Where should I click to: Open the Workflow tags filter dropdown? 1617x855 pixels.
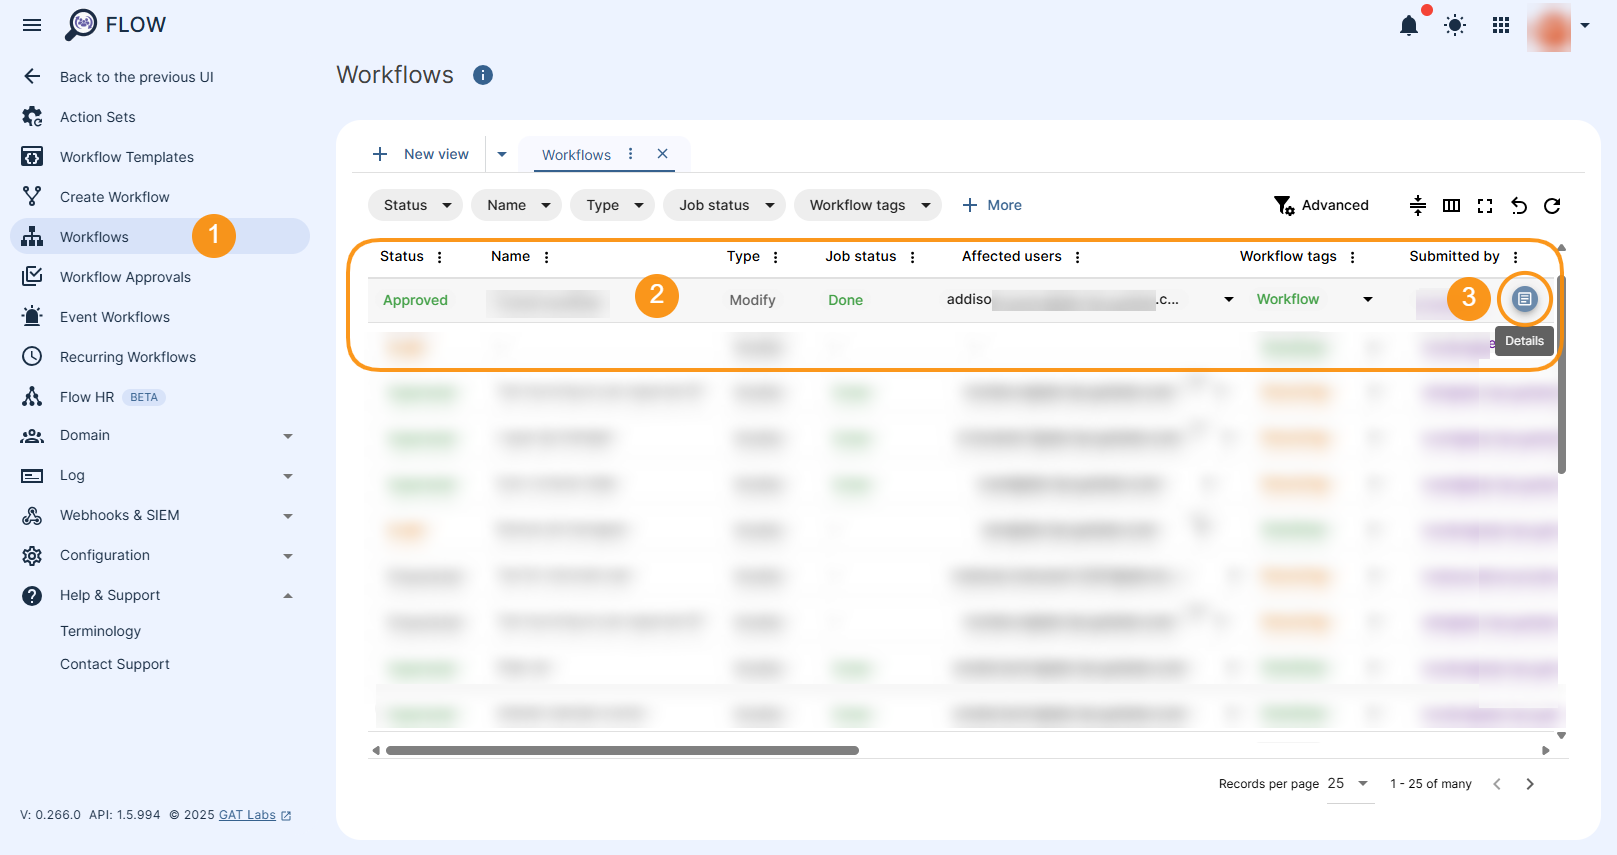(x=868, y=205)
